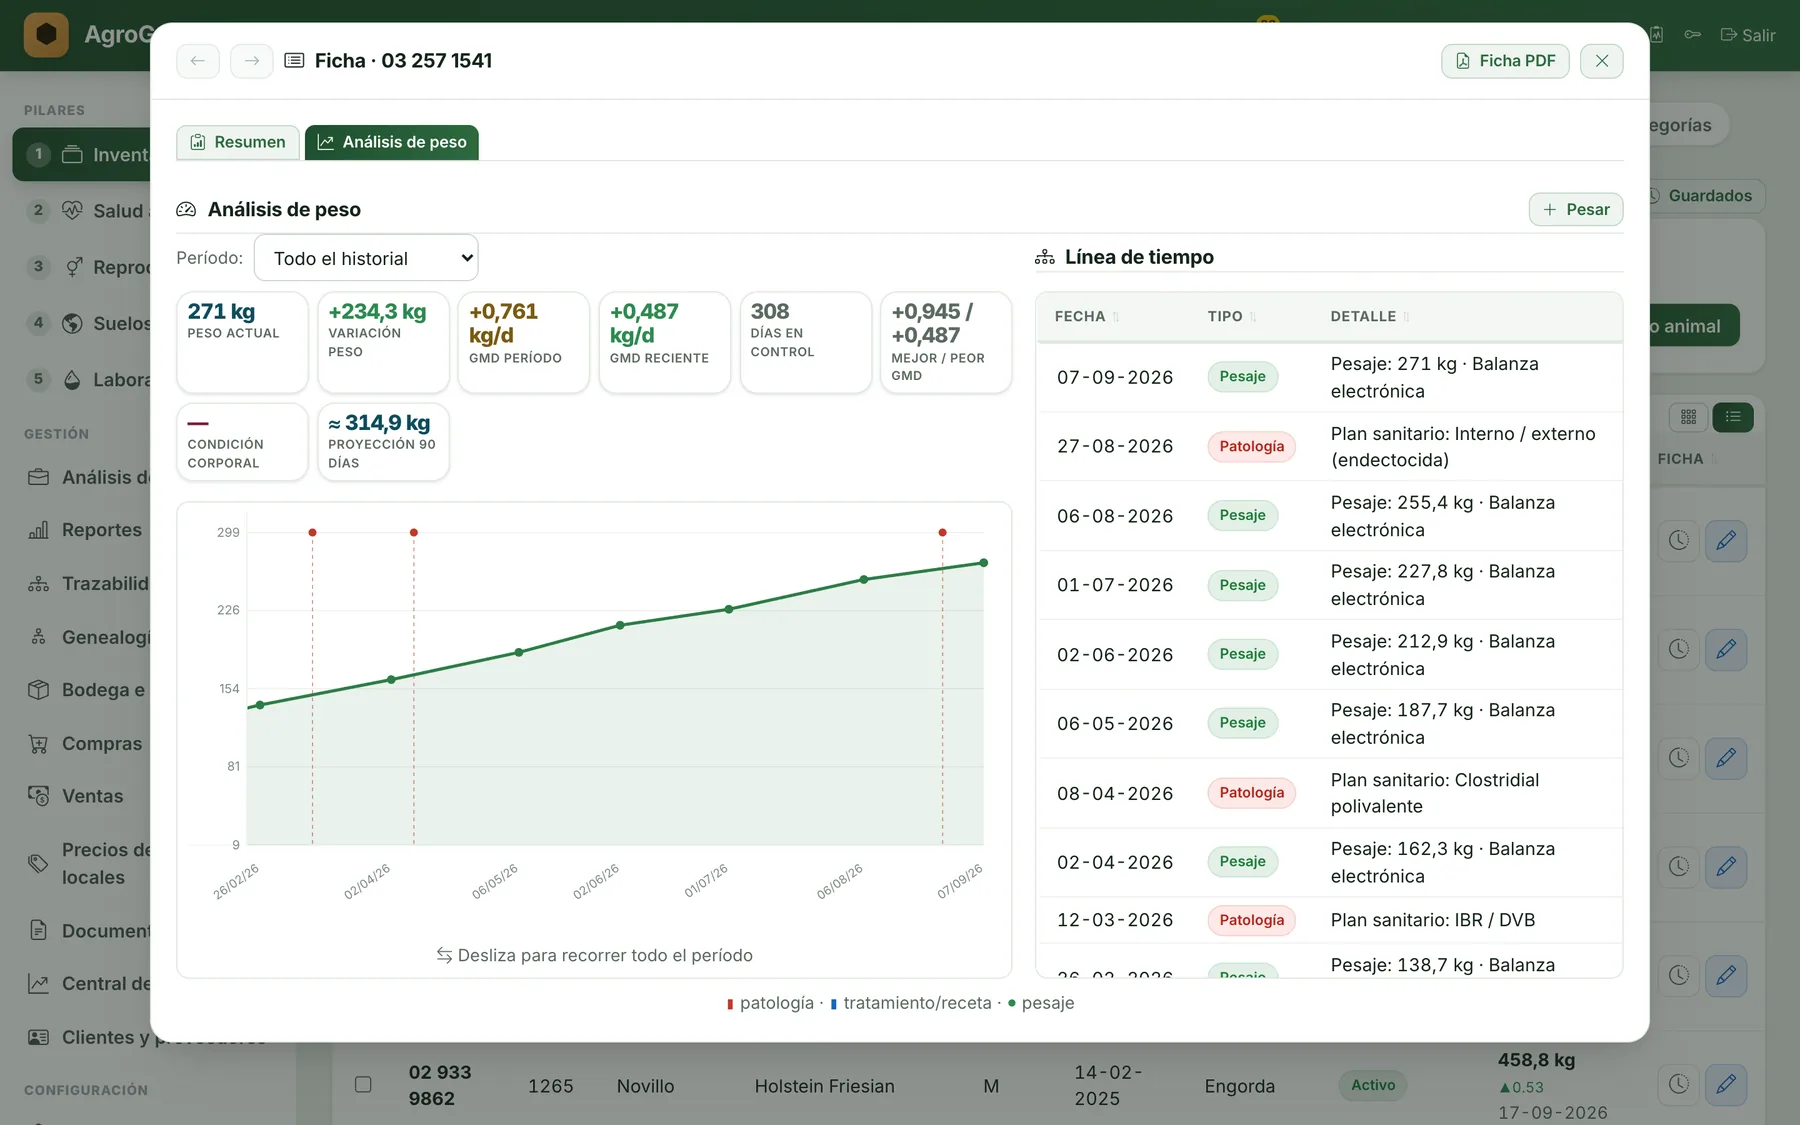
Task: Click the Ventas icon in the sidebar
Action: click(x=39, y=796)
